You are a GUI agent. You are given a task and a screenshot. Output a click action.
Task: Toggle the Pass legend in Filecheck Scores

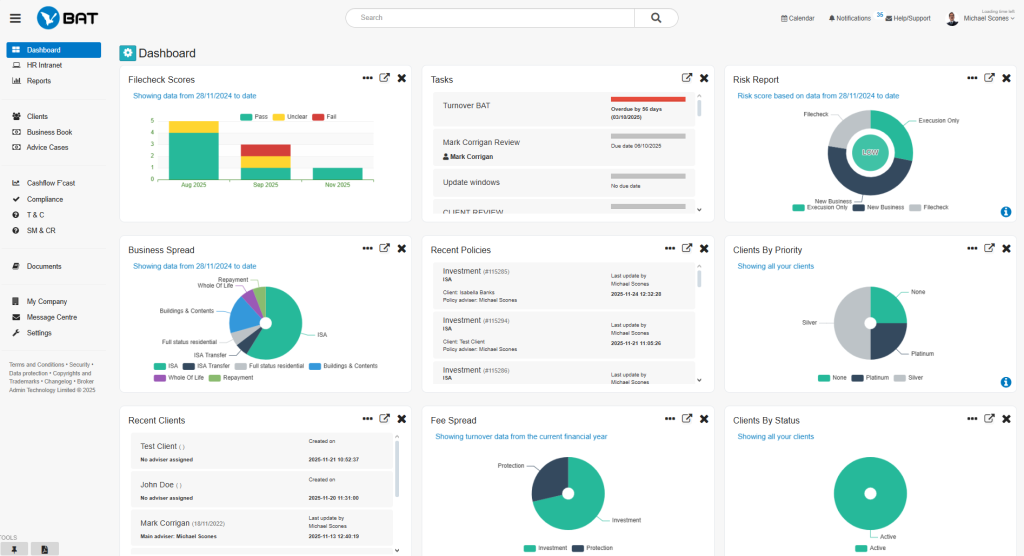coord(255,117)
